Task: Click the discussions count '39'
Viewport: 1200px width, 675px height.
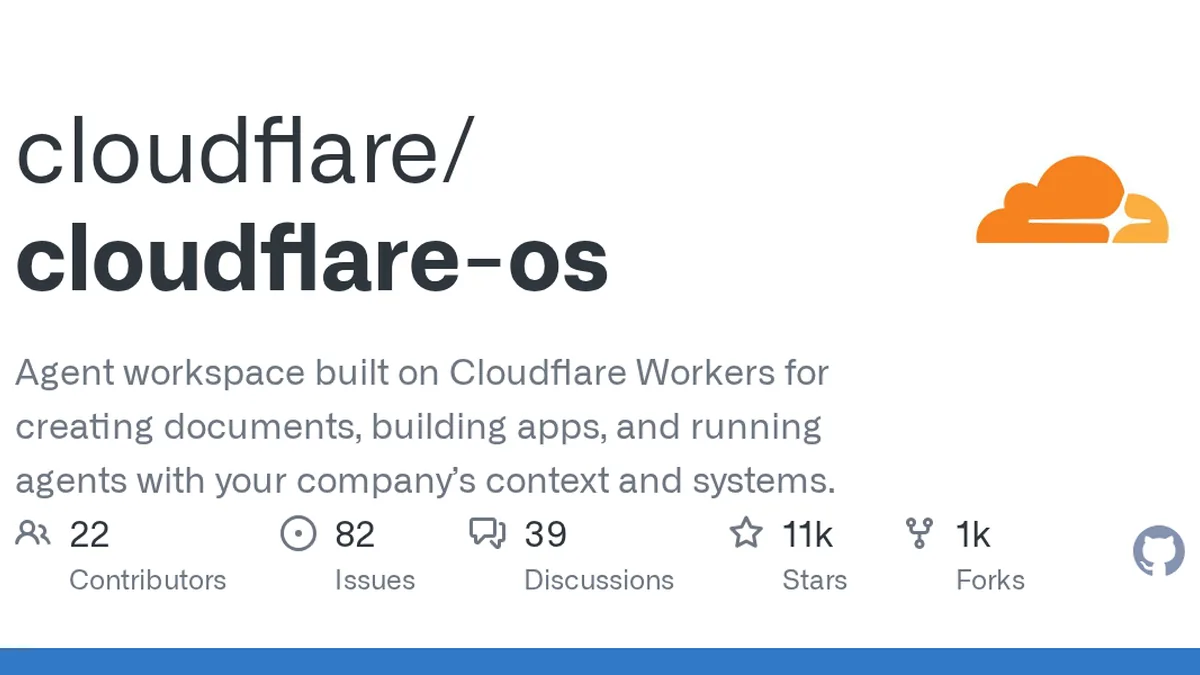Action: [545, 535]
